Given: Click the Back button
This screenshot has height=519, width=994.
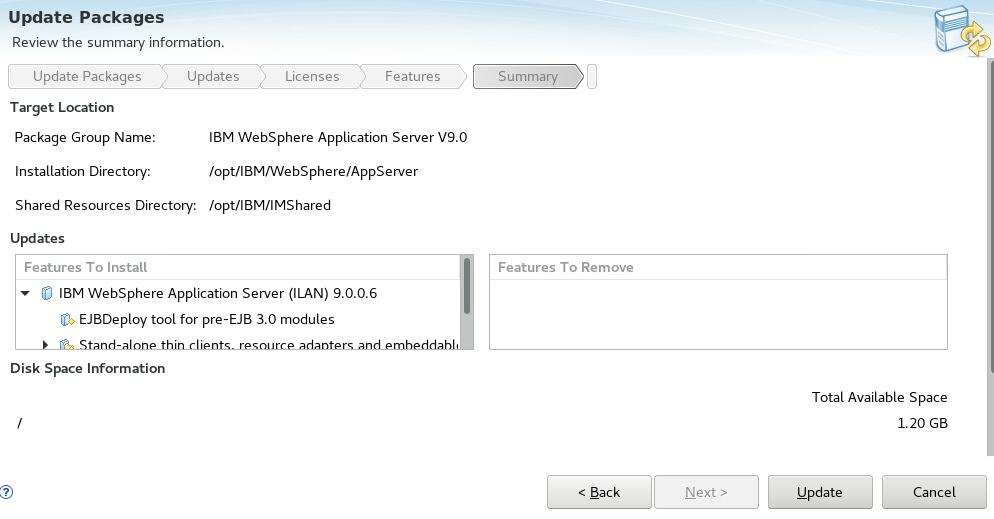Looking at the screenshot, I should [599, 492].
